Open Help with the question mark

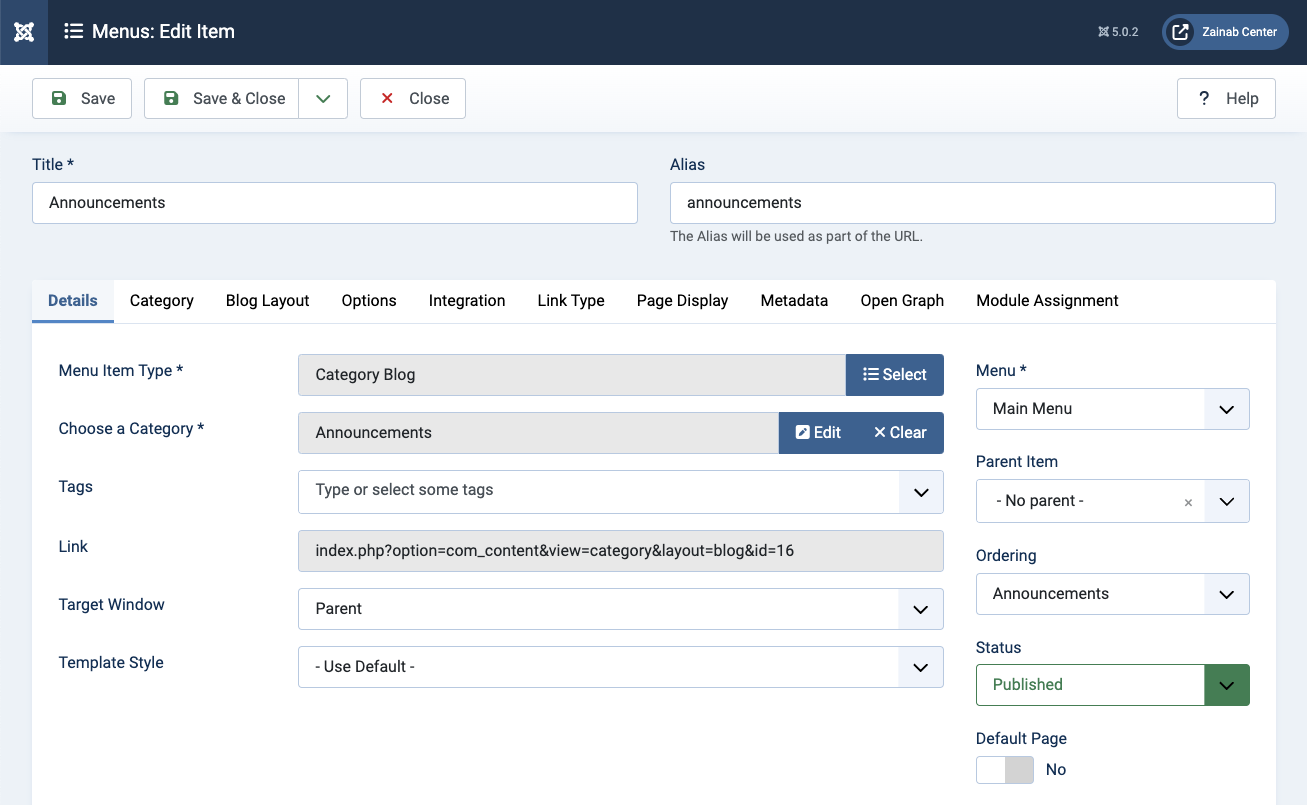point(1226,98)
